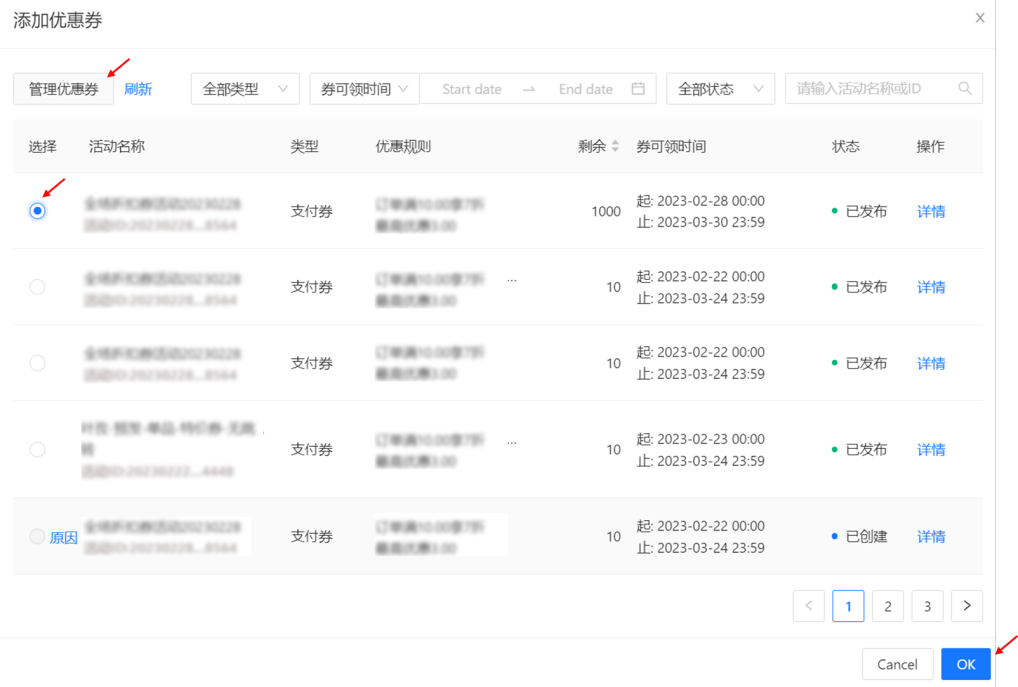Click 支付券 in the 已创建 row
The height and width of the screenshot is (687, 1018).
312,536
